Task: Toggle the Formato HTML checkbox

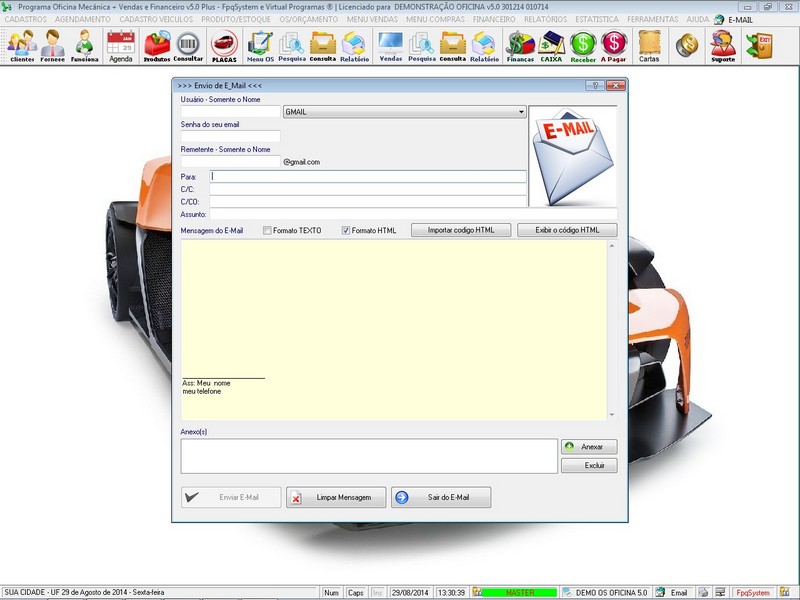Action: 345,231
